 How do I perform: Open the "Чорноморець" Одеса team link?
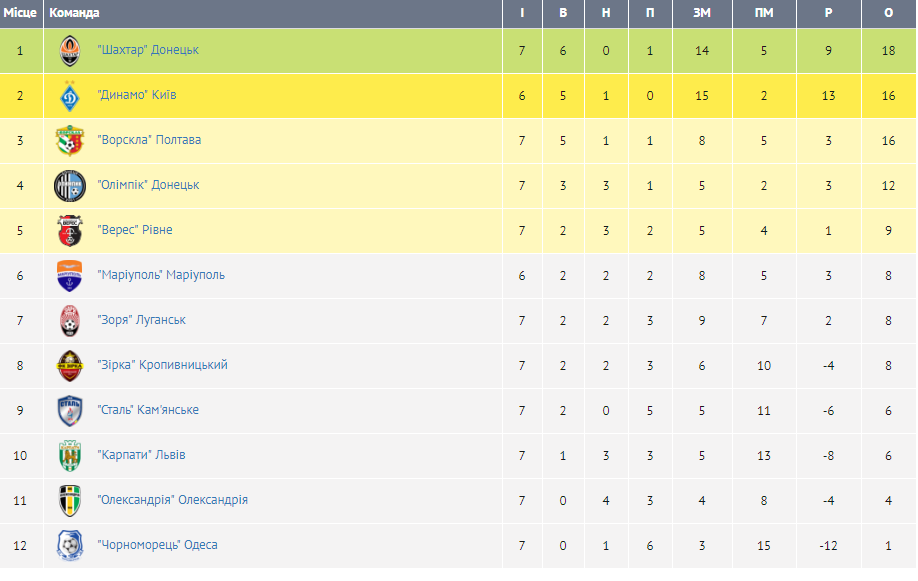(157, 545)
